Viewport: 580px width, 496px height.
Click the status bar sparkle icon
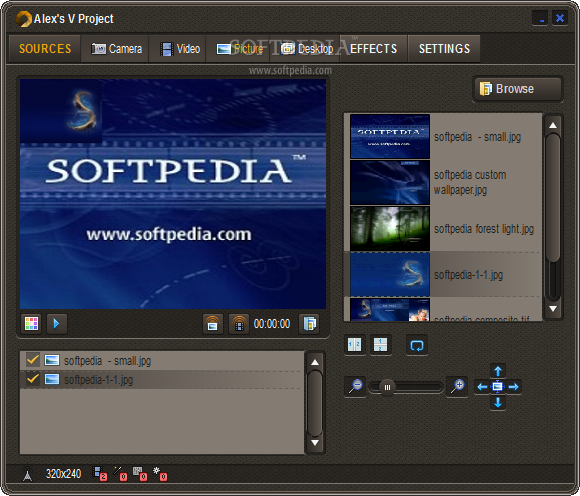160,474
